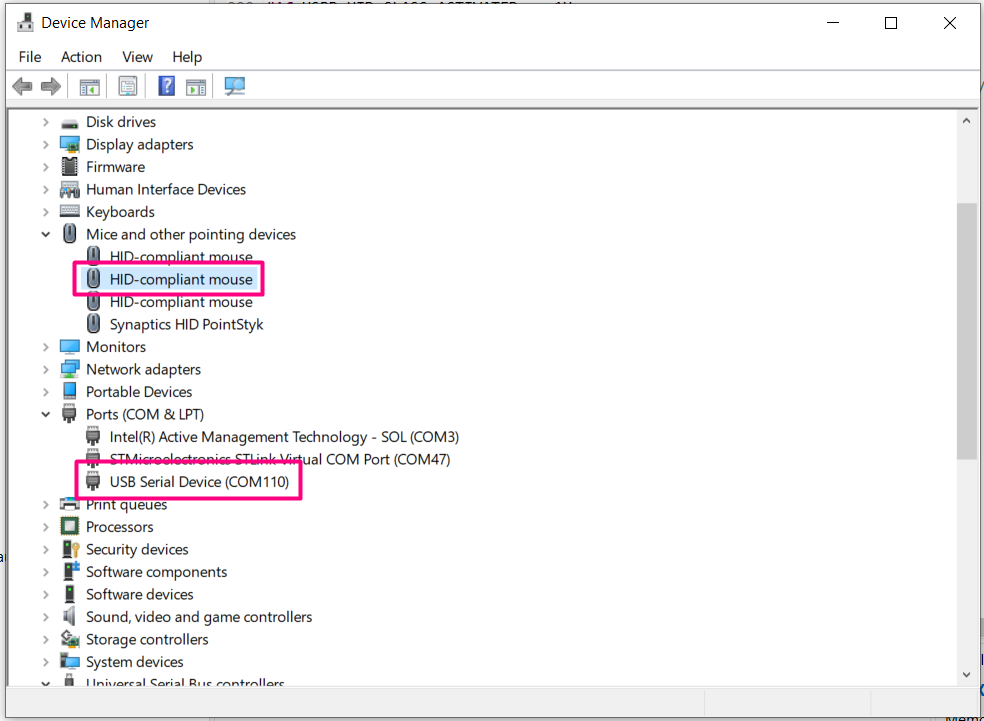Toggle the Show/Hide Action Pane icon
The image size is (984, 721).
tap(196, 86)
